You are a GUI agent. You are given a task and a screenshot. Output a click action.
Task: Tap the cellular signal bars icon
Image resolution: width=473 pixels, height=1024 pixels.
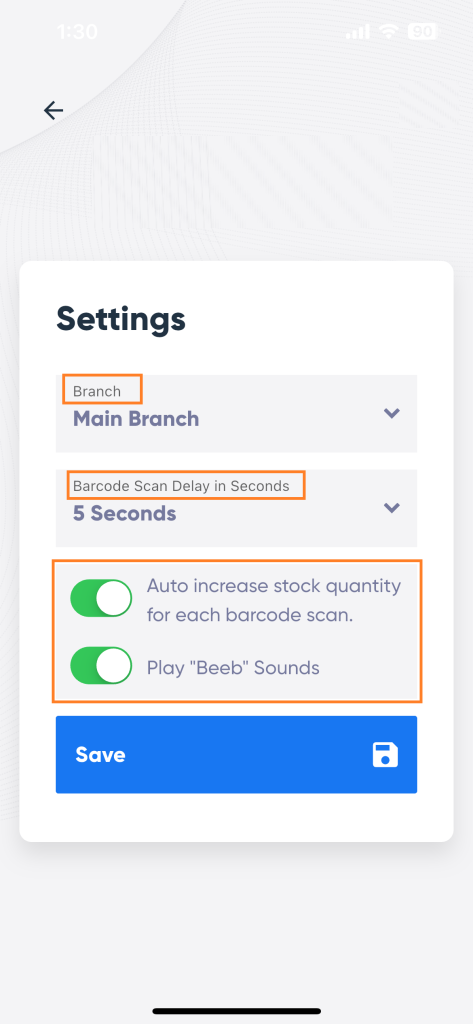pos(357,31)
